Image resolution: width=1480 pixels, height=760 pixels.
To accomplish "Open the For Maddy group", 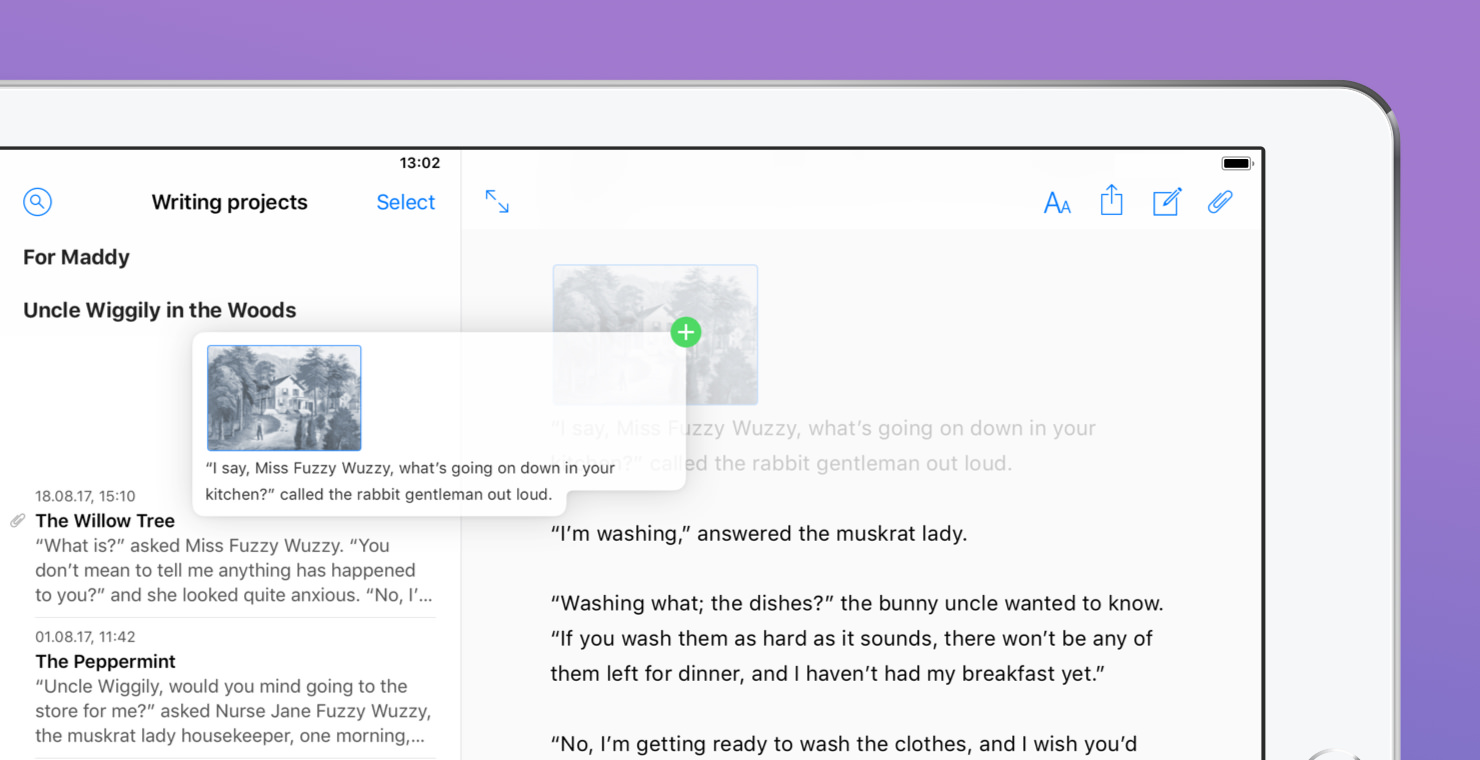I will click(x=76, y=257).
